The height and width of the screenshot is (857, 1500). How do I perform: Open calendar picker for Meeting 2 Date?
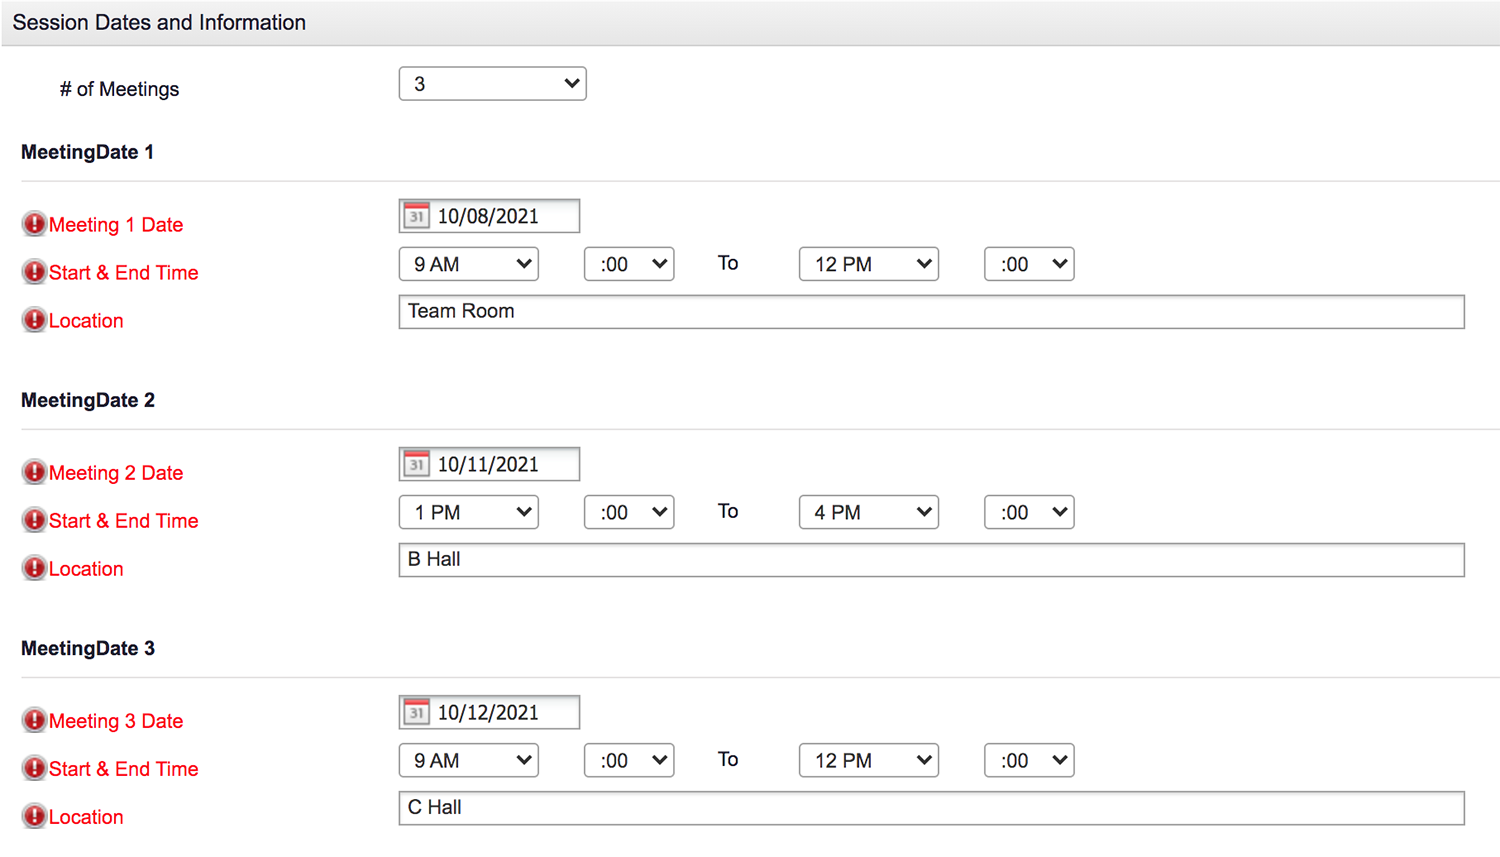(416, 464)
